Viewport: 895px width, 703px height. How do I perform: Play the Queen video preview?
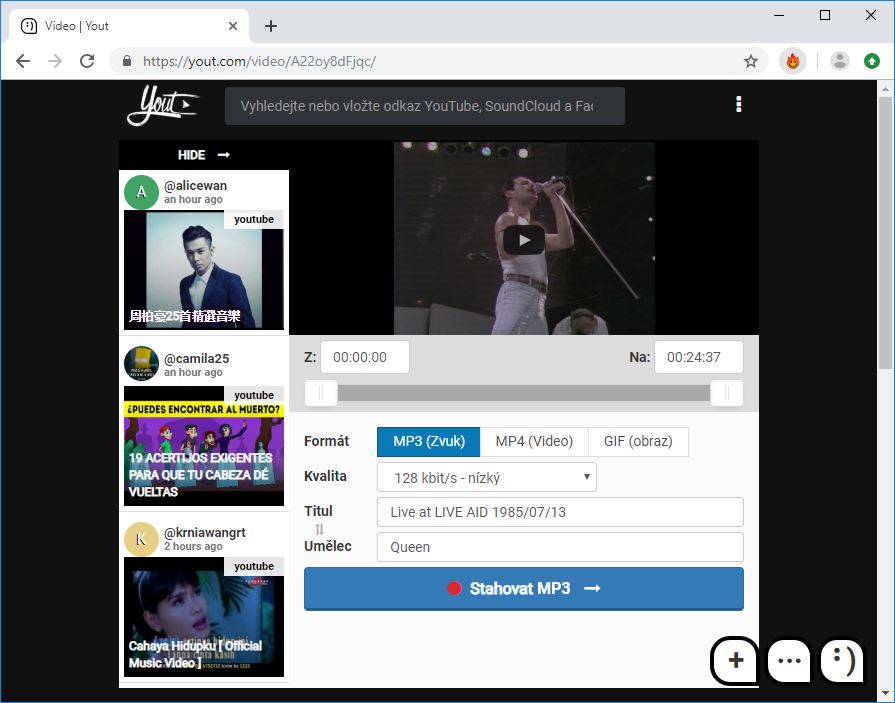523,240
